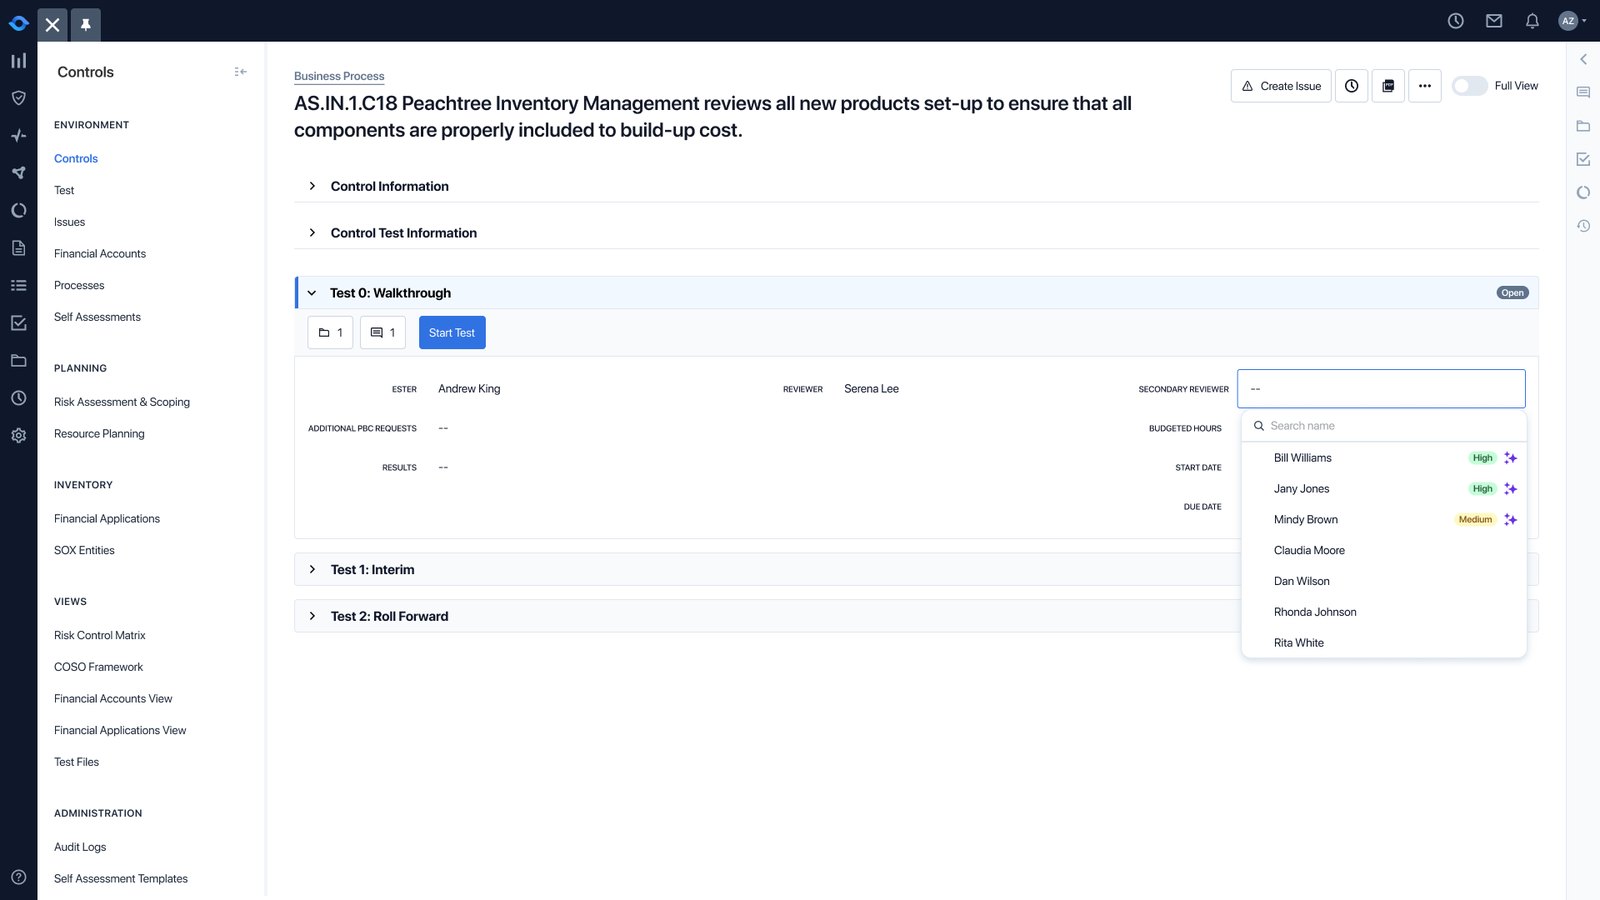Go to Issues in sidebar
The height and width of the screenshot is (900, 1600).
tap(70, 222)
